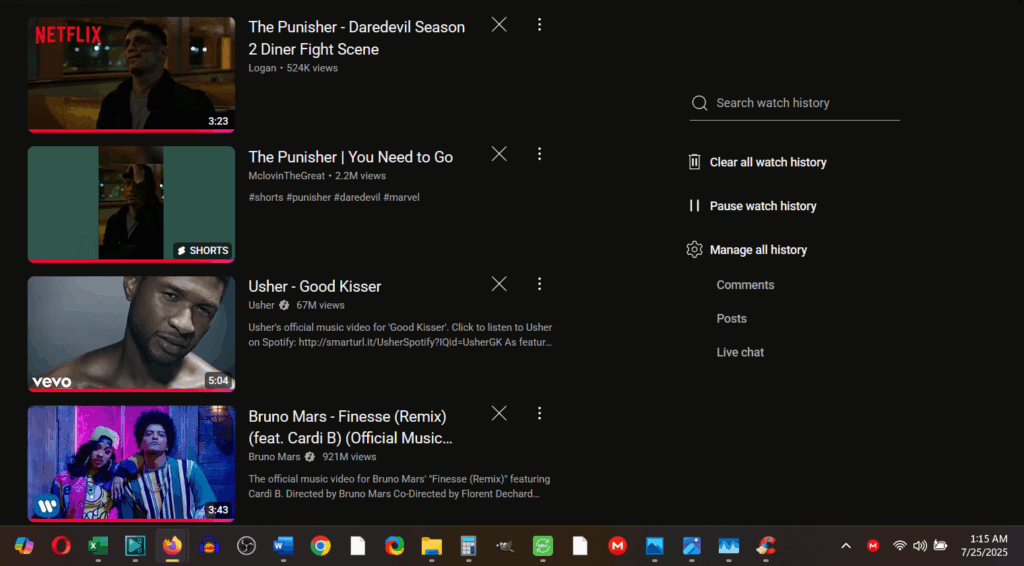
Task: Remove Bruno Mars Finesse Remix from history
Action: tap(499, 413)
